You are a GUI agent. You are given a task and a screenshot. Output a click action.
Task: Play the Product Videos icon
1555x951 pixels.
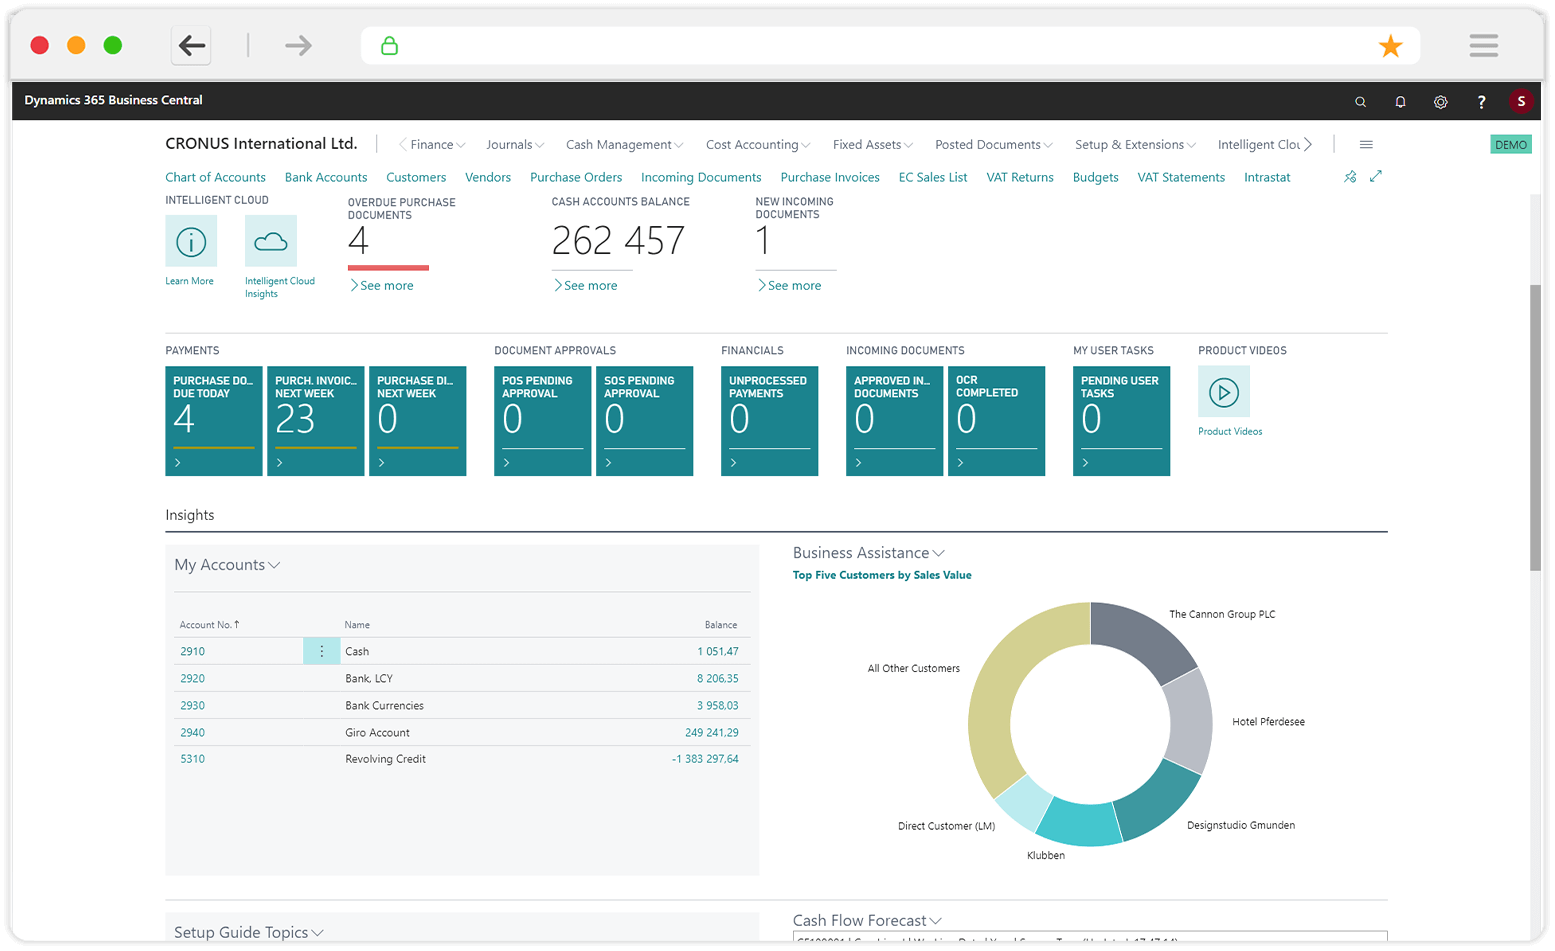1224,392
